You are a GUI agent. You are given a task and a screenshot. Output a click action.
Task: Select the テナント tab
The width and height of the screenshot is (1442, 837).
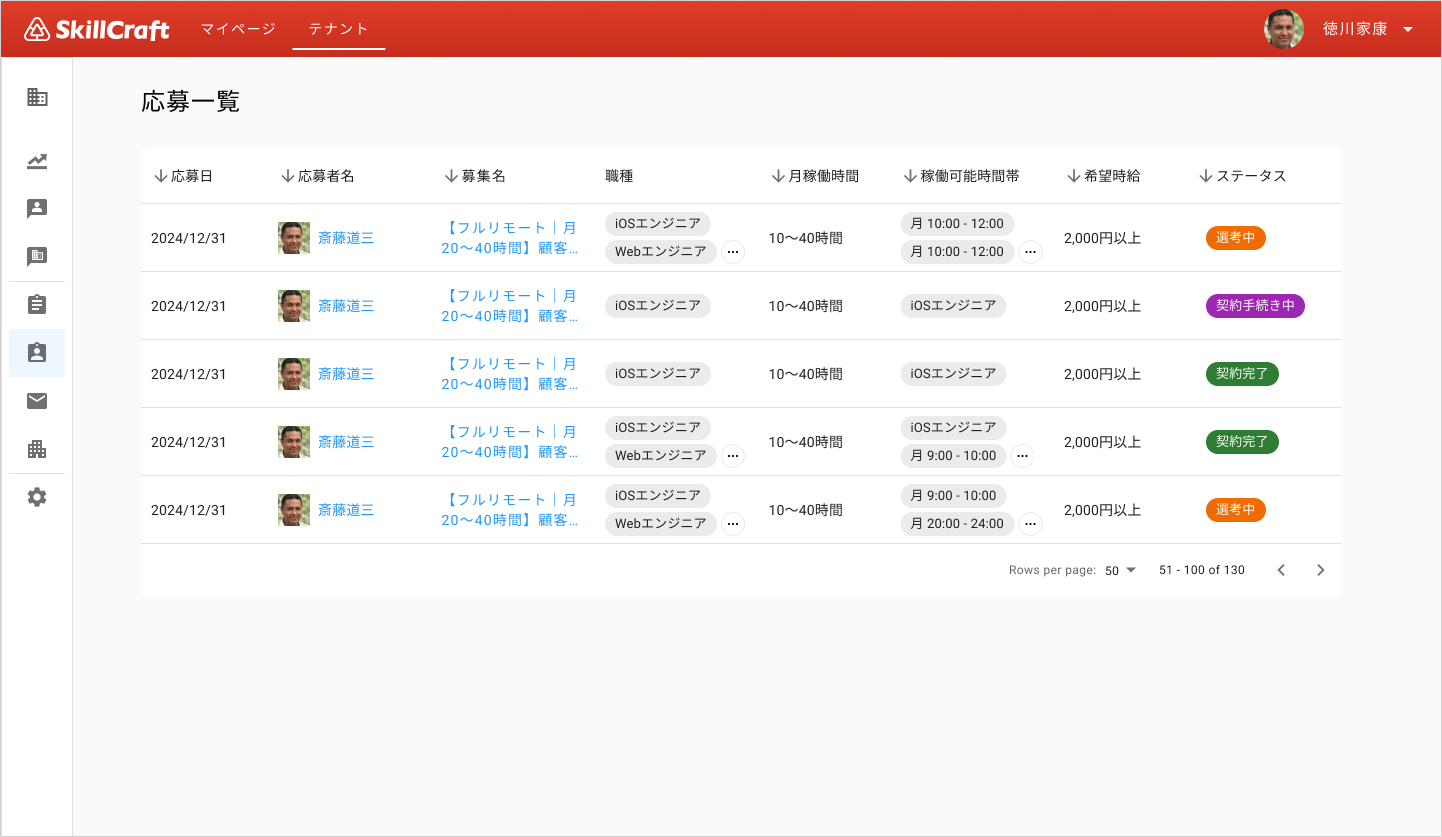coord(338,29)
